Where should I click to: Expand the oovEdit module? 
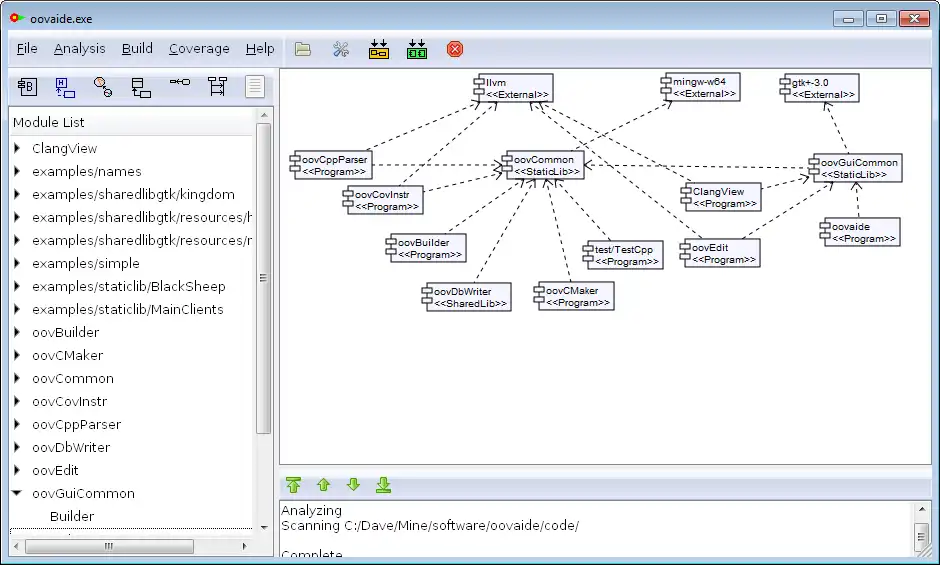[x=17, y=470]
